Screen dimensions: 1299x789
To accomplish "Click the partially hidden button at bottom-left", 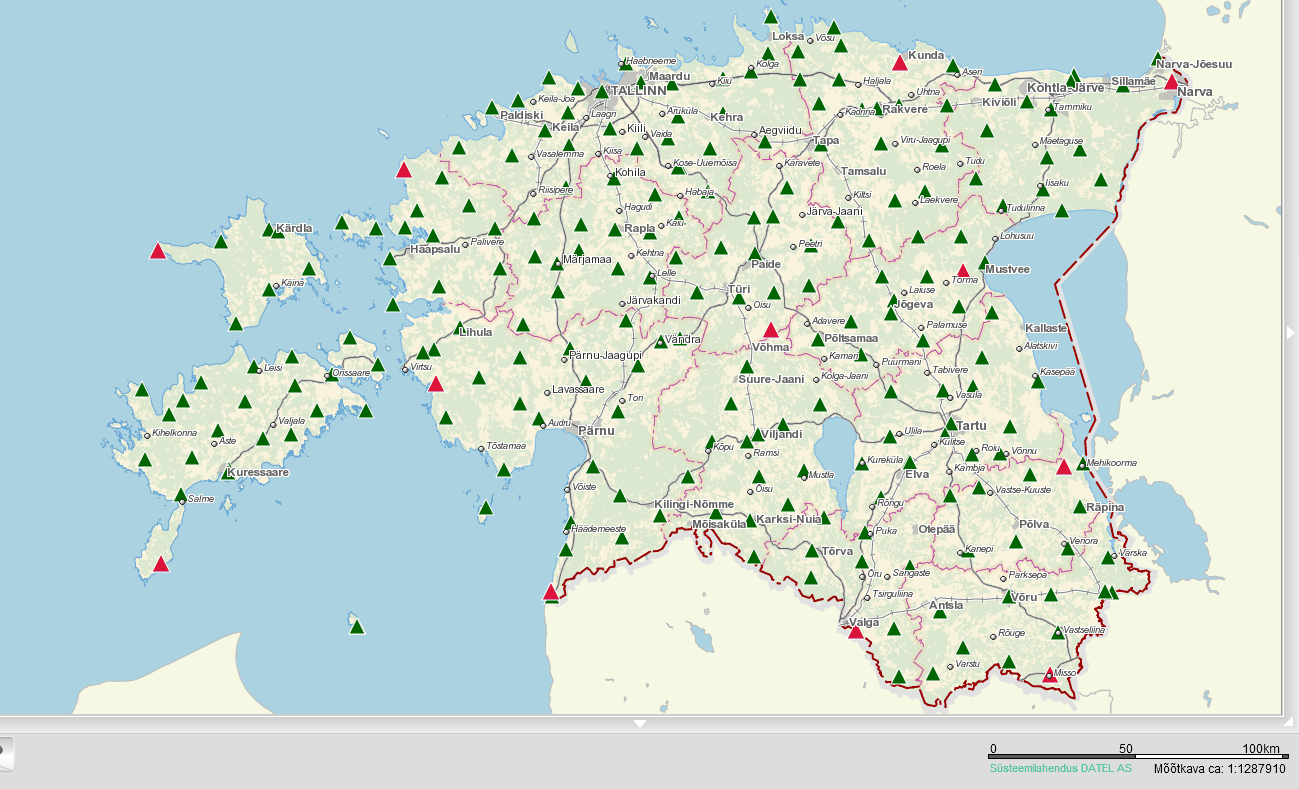I will click(5, 752).
